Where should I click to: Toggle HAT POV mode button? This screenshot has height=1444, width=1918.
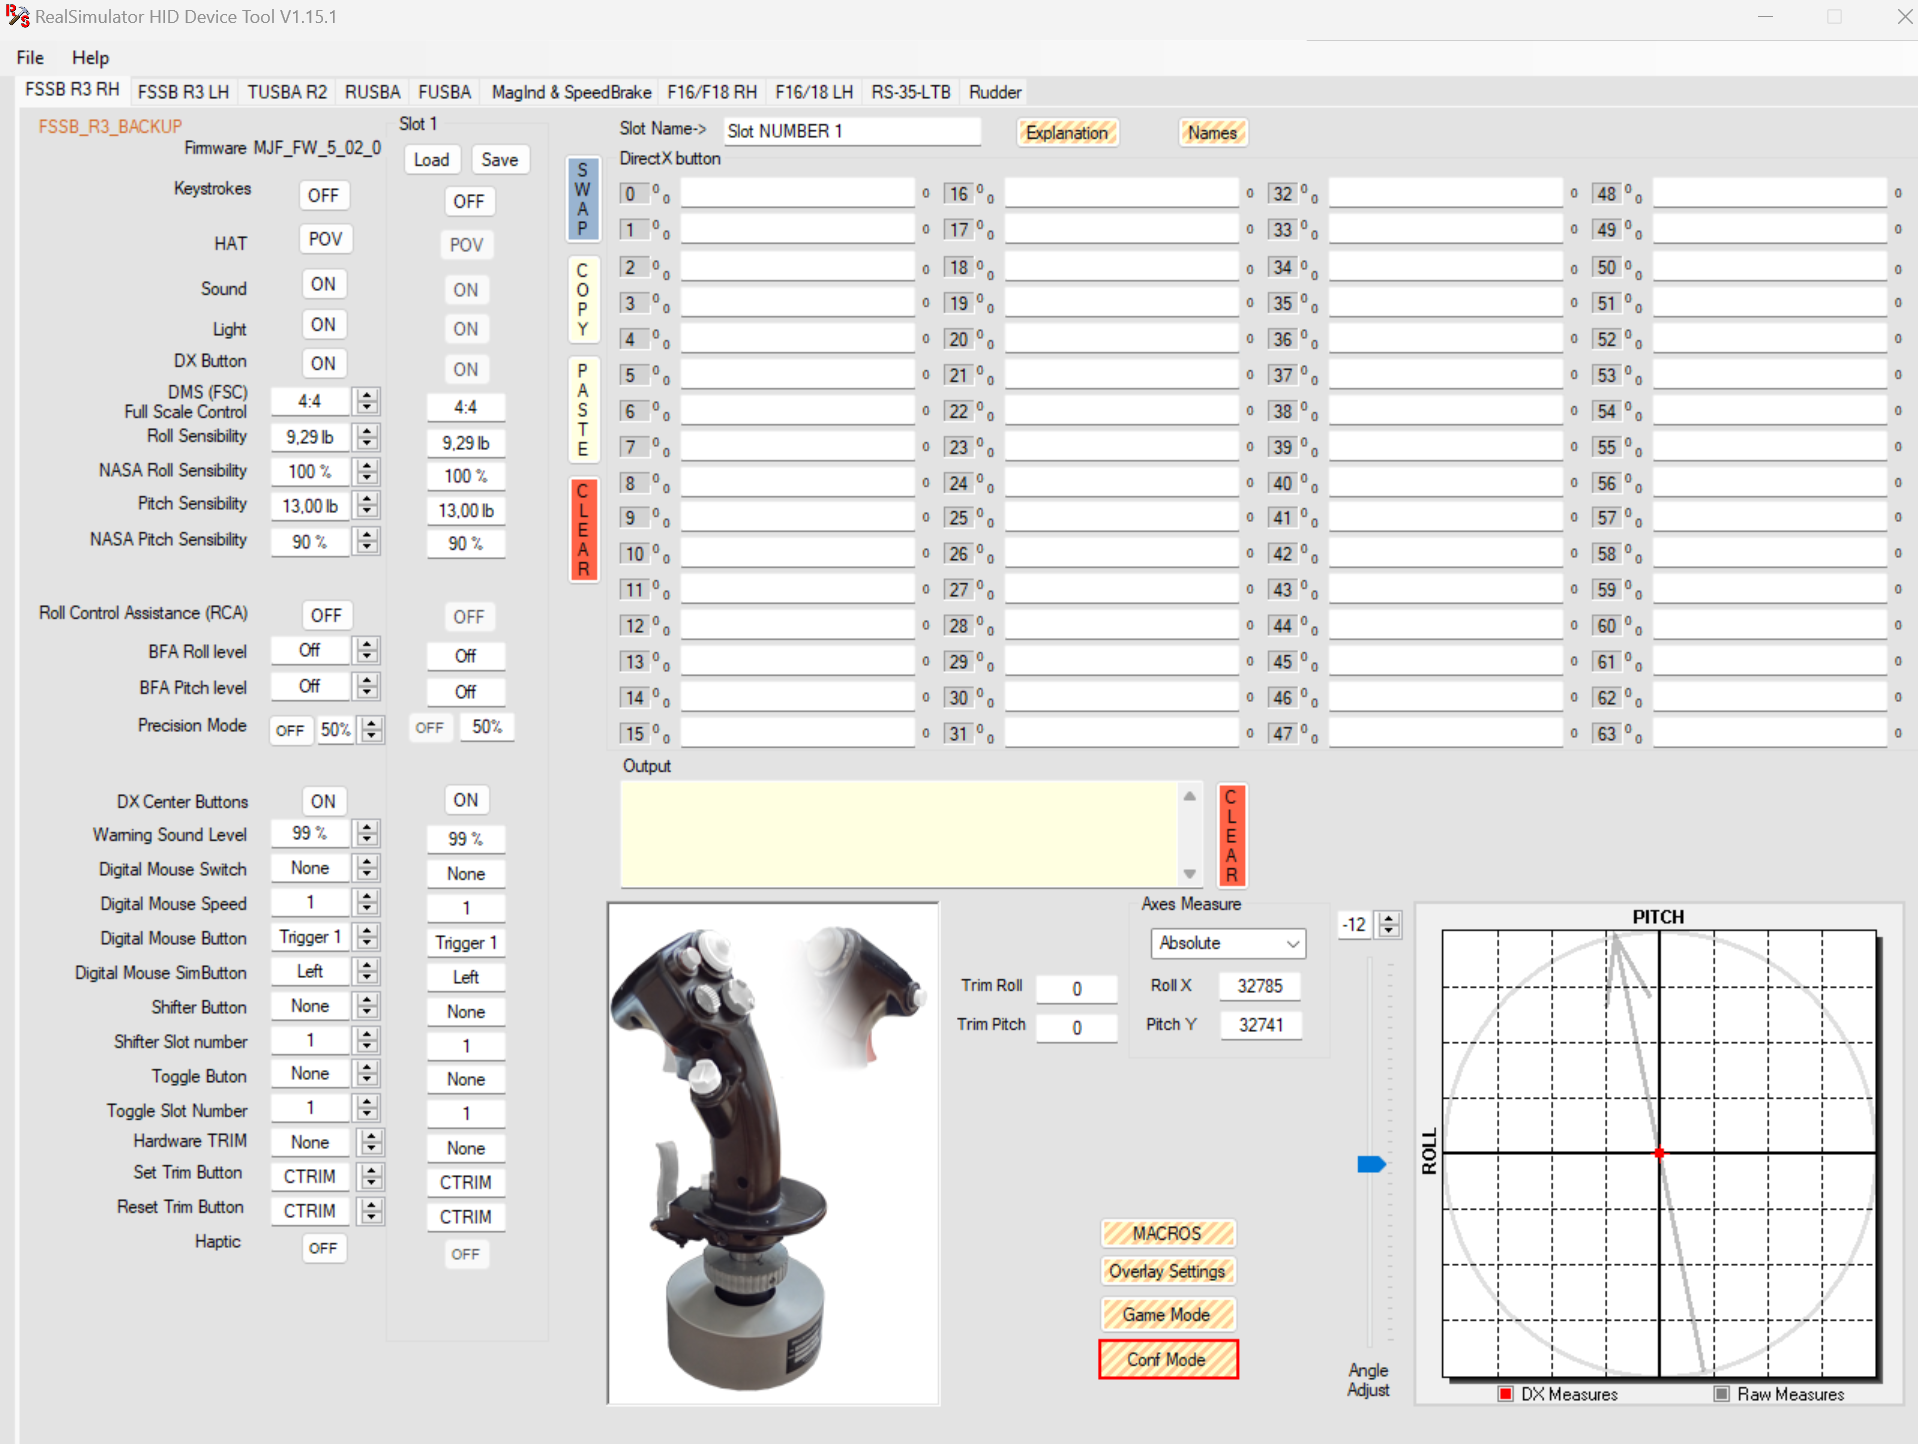click(325, 239)
